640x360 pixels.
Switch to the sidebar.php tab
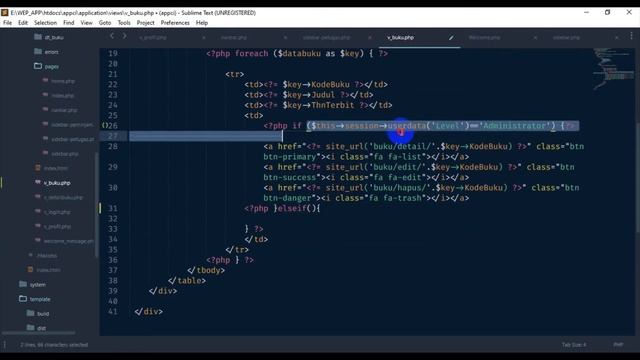[x=567, y=38]
